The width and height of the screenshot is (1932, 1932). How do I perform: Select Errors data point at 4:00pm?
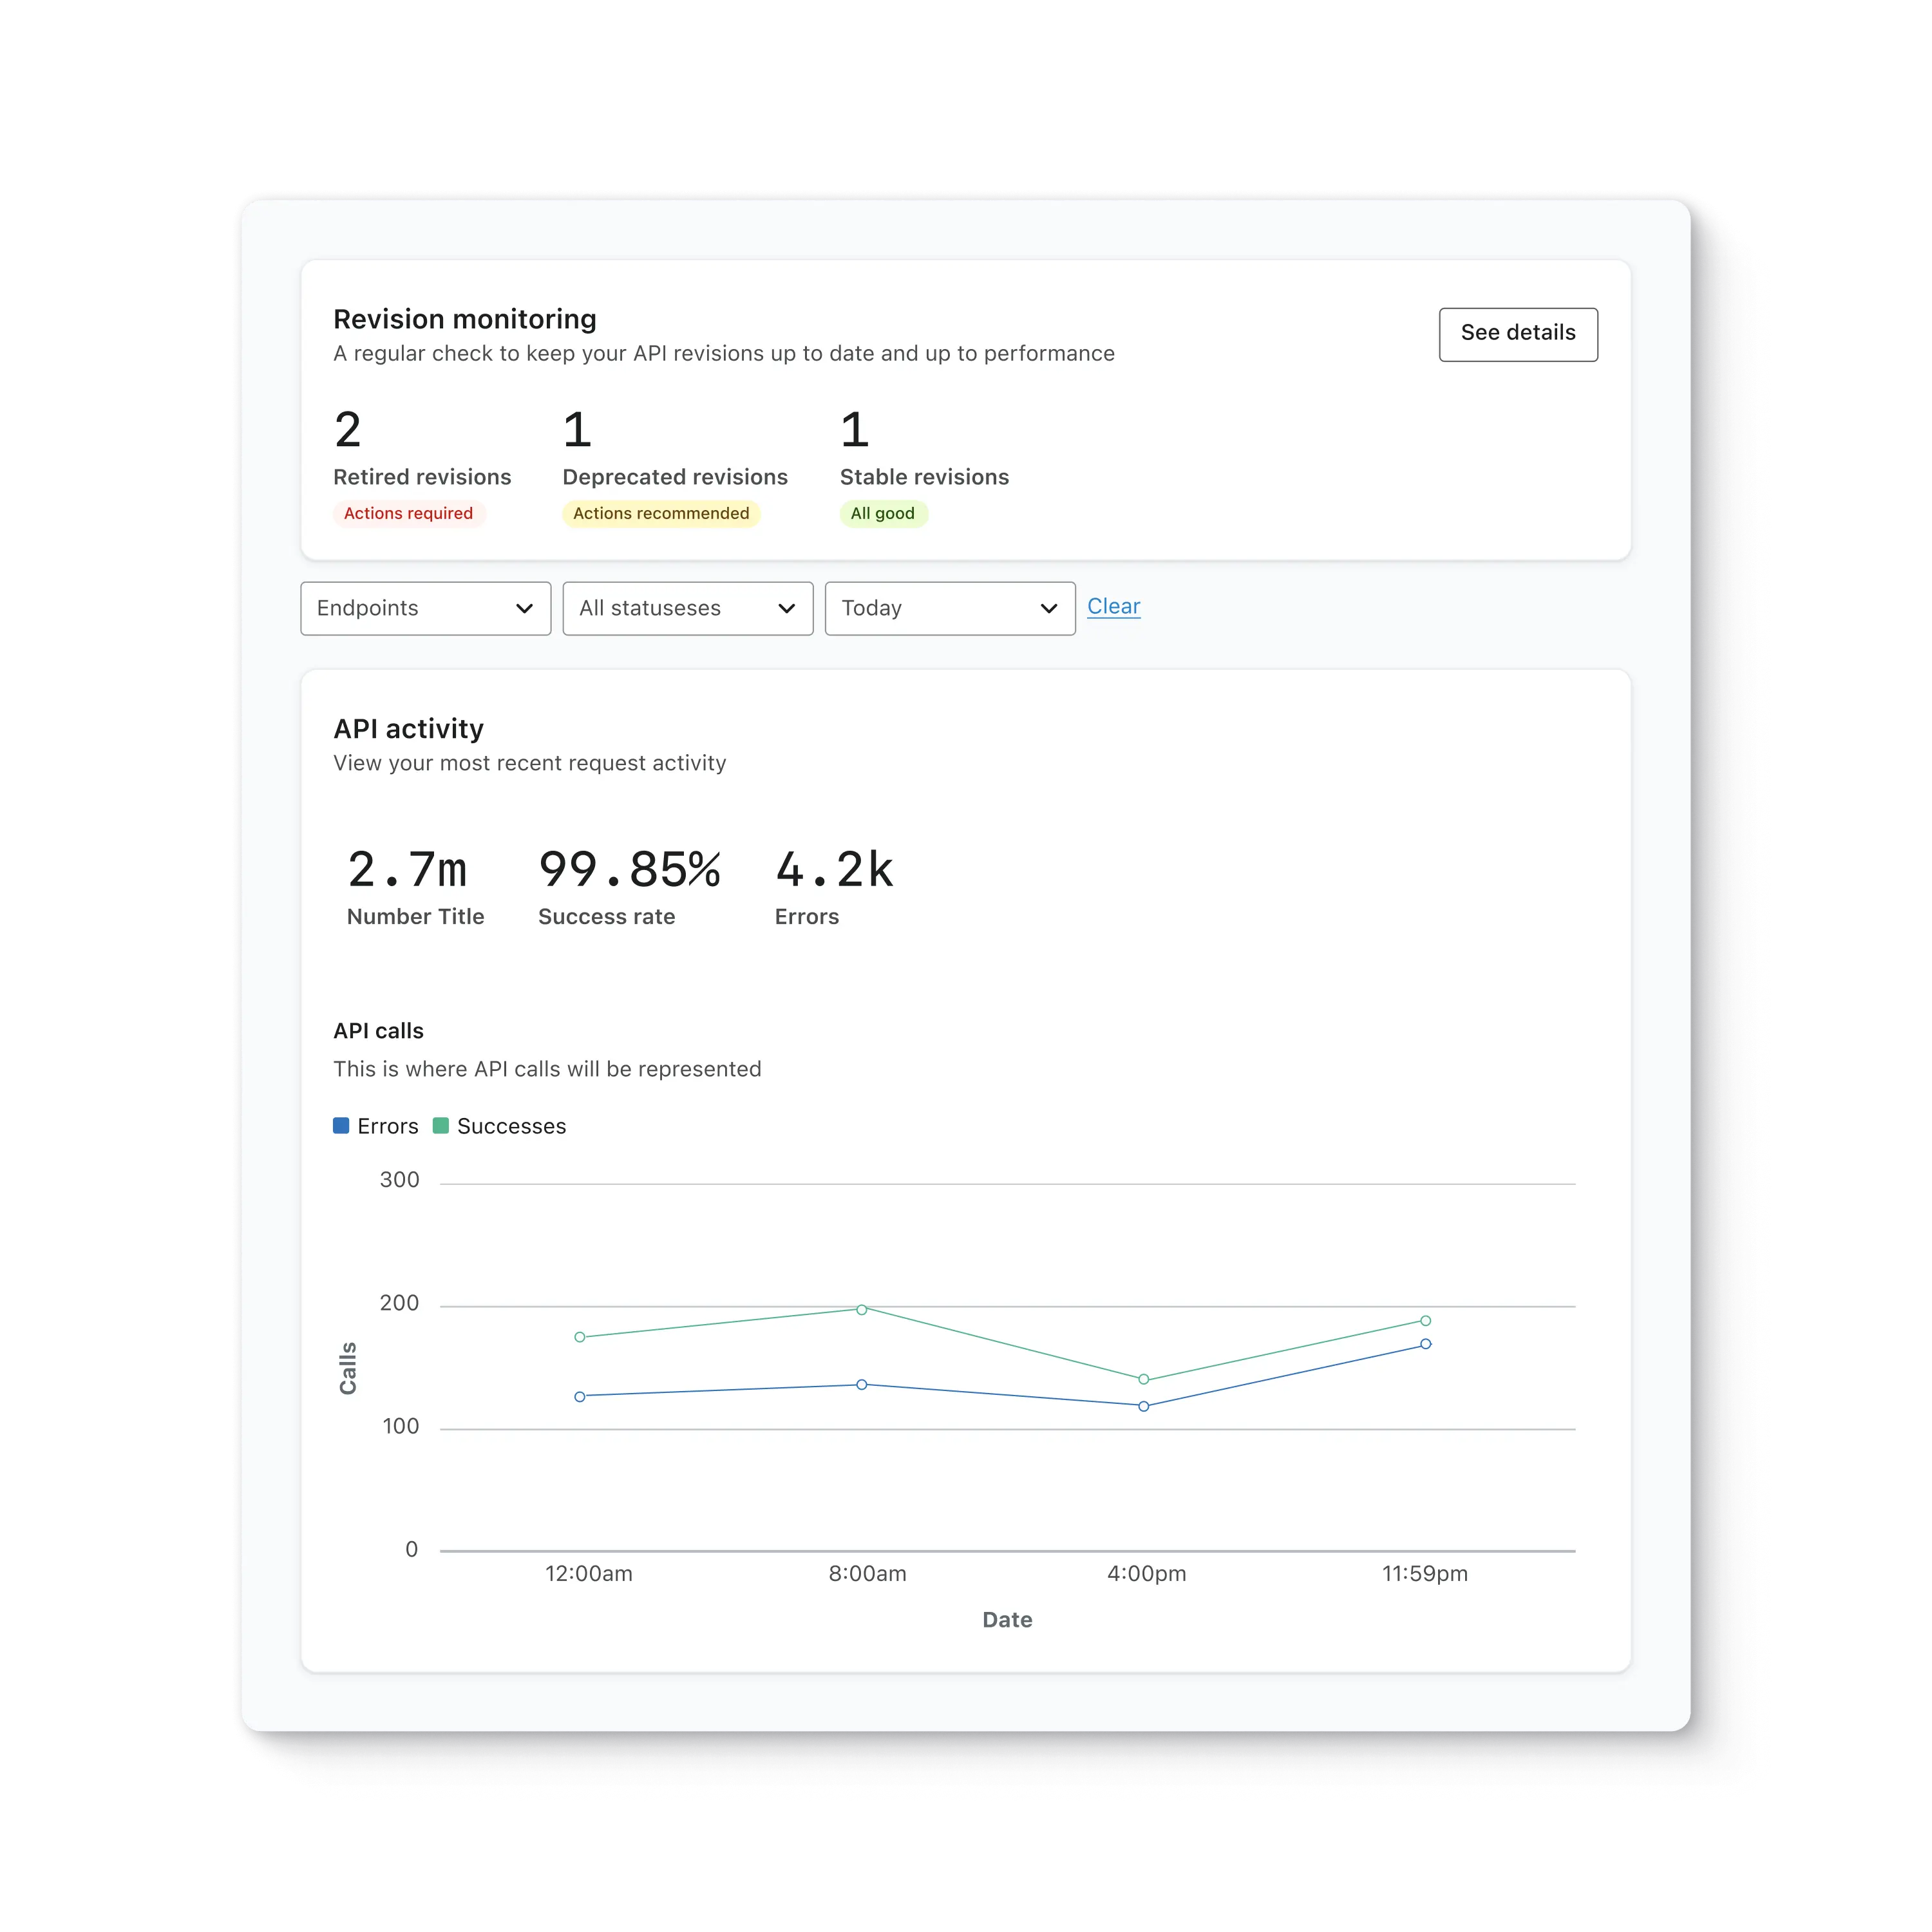pos(1143,1406)
